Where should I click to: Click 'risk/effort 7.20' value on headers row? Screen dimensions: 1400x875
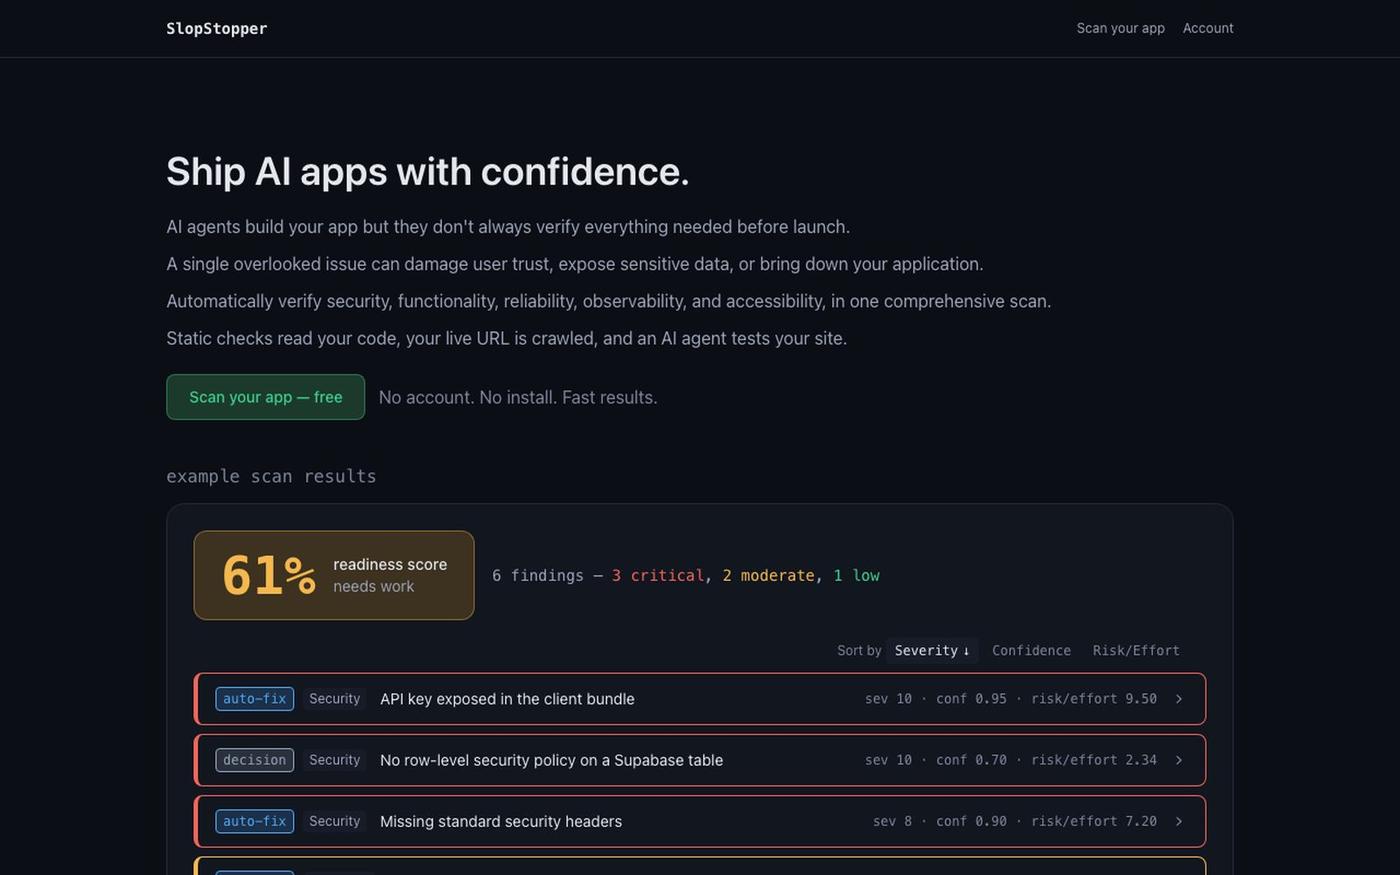tap(1094, 821)
